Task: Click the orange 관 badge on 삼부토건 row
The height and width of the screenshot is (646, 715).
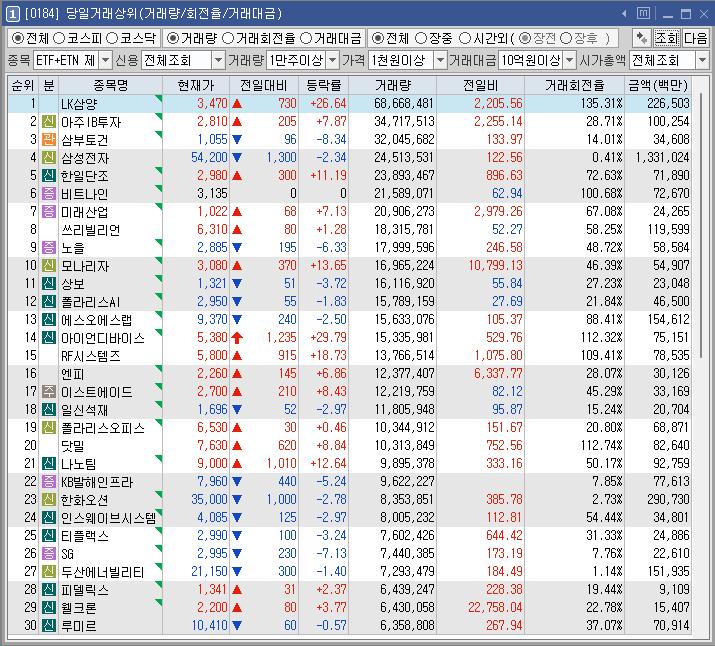Action: 49,139
